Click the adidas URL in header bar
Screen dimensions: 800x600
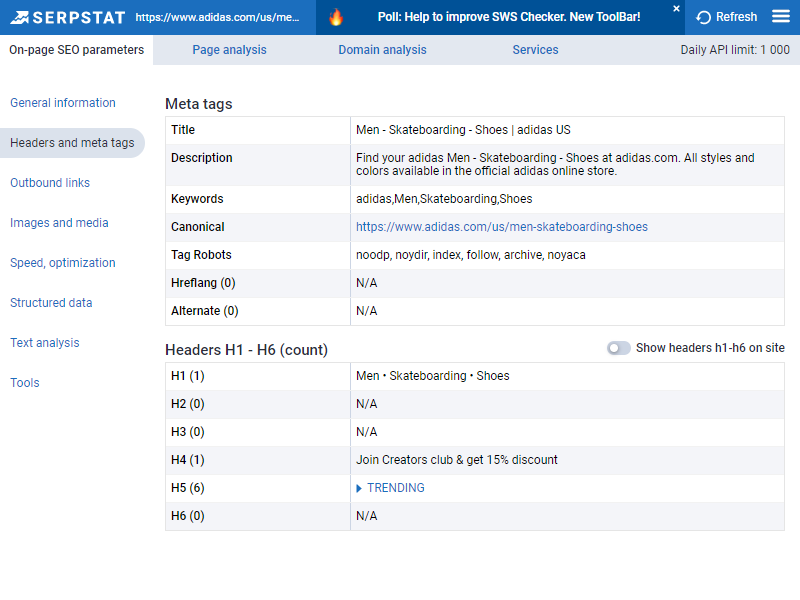coord(217,17)
